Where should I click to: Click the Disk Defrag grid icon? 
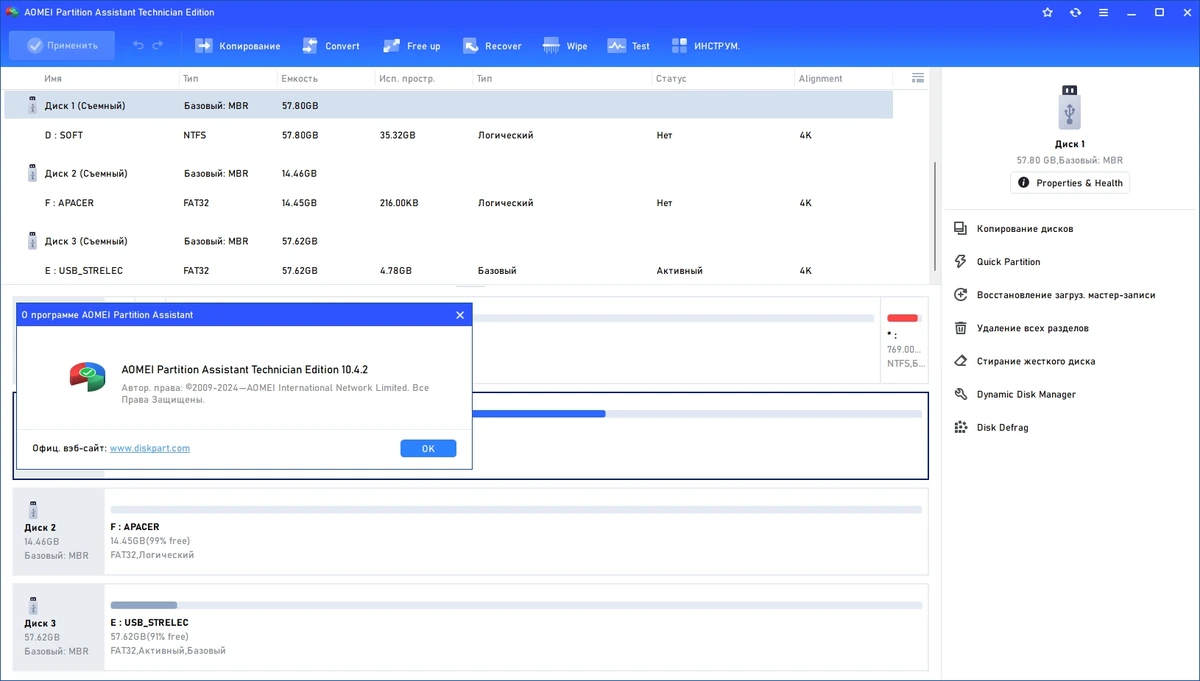960,427
